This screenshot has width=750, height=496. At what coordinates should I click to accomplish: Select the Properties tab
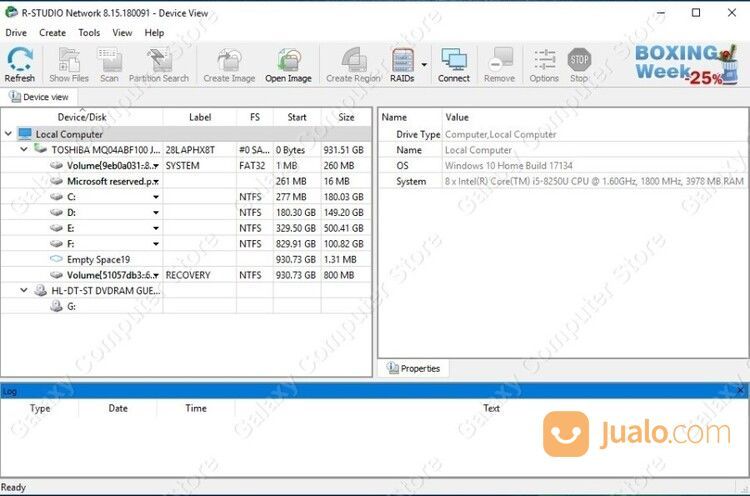pos(414,368)
